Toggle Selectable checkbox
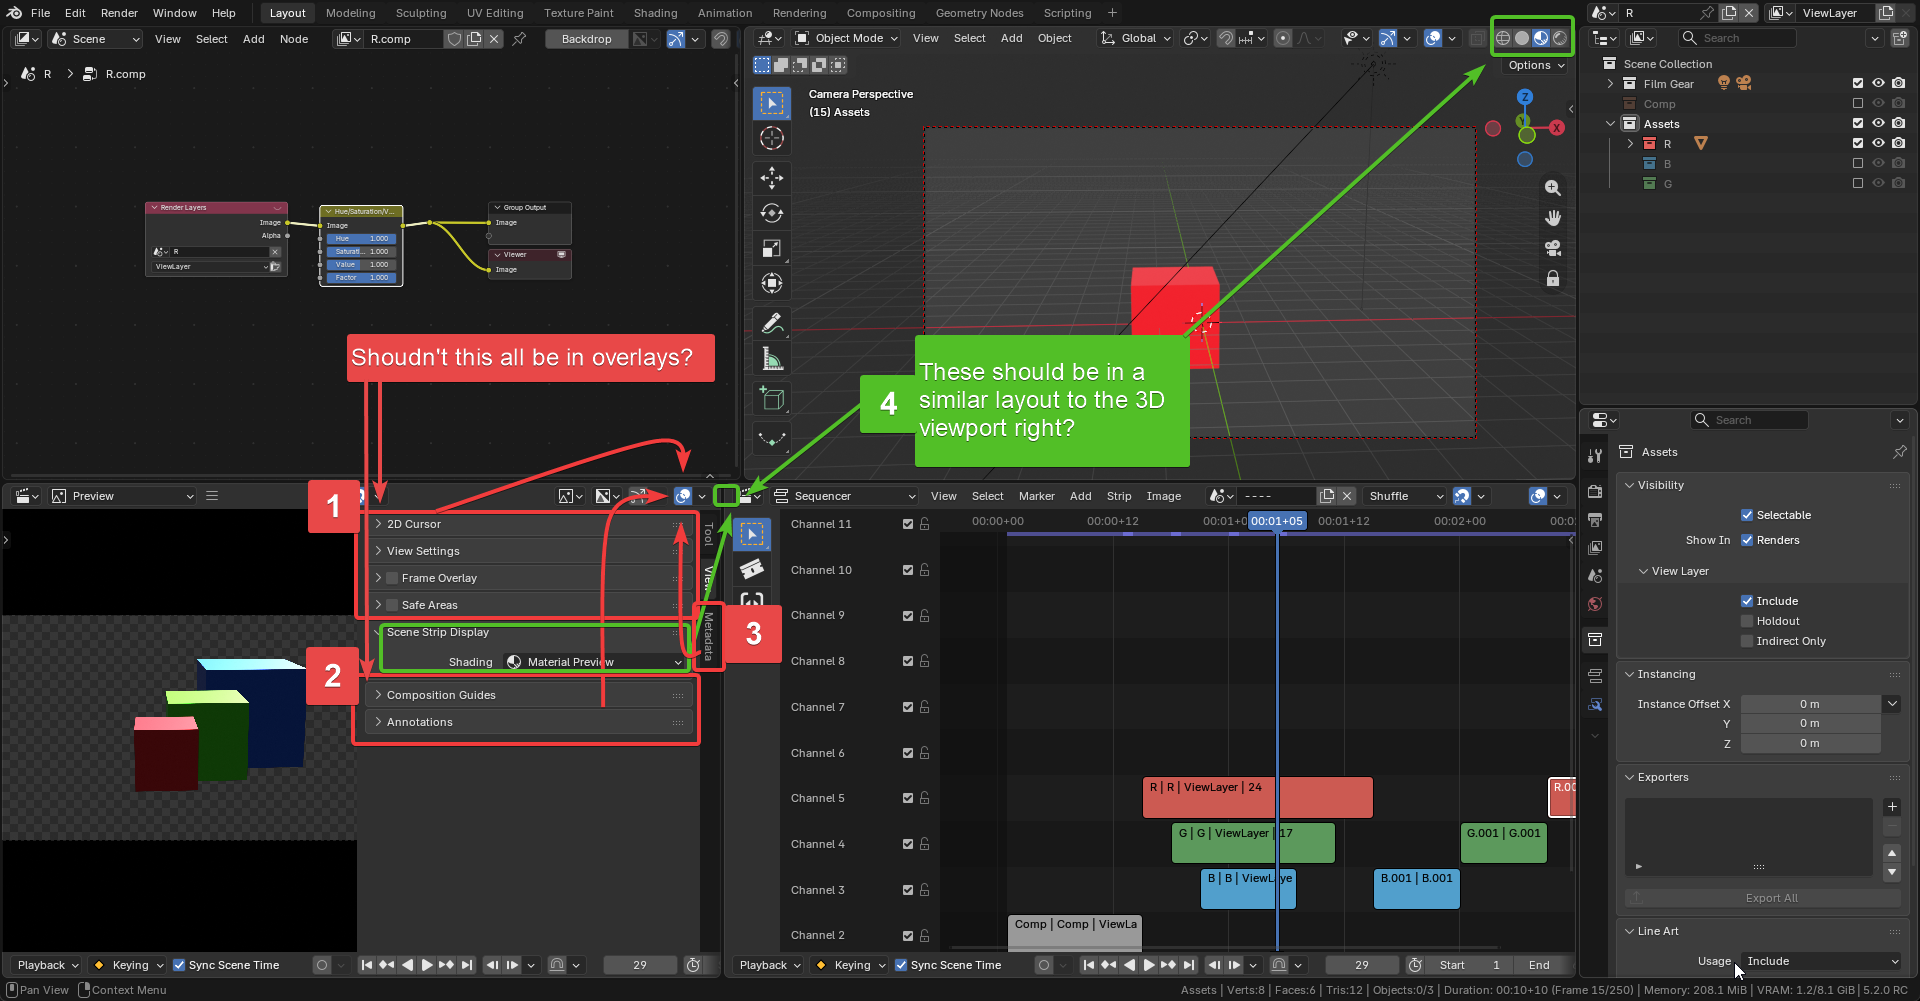Screen dimensions: 1920x1001 pyautogui.click(x=1747, y=515)
